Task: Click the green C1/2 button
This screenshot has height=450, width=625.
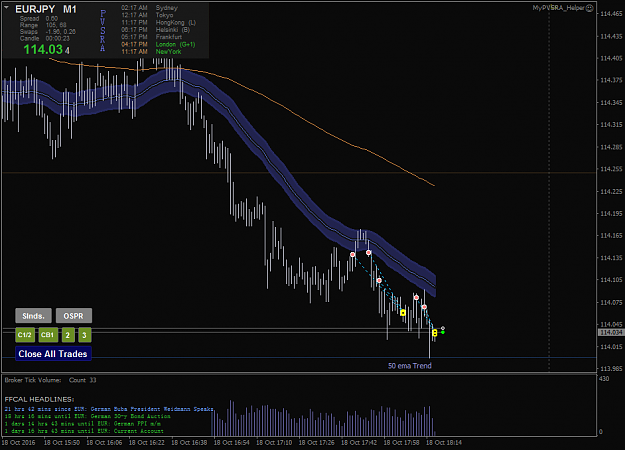Action: (25, 335)
